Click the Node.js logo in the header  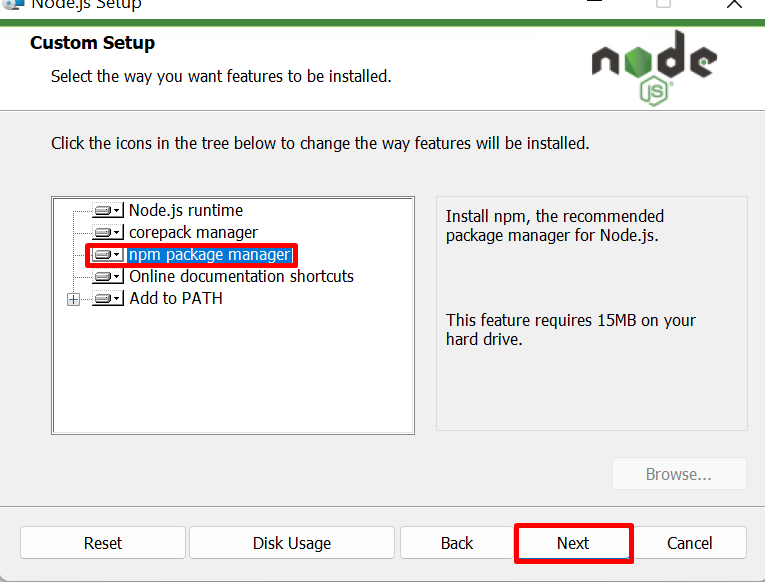[x=654, y=67]
